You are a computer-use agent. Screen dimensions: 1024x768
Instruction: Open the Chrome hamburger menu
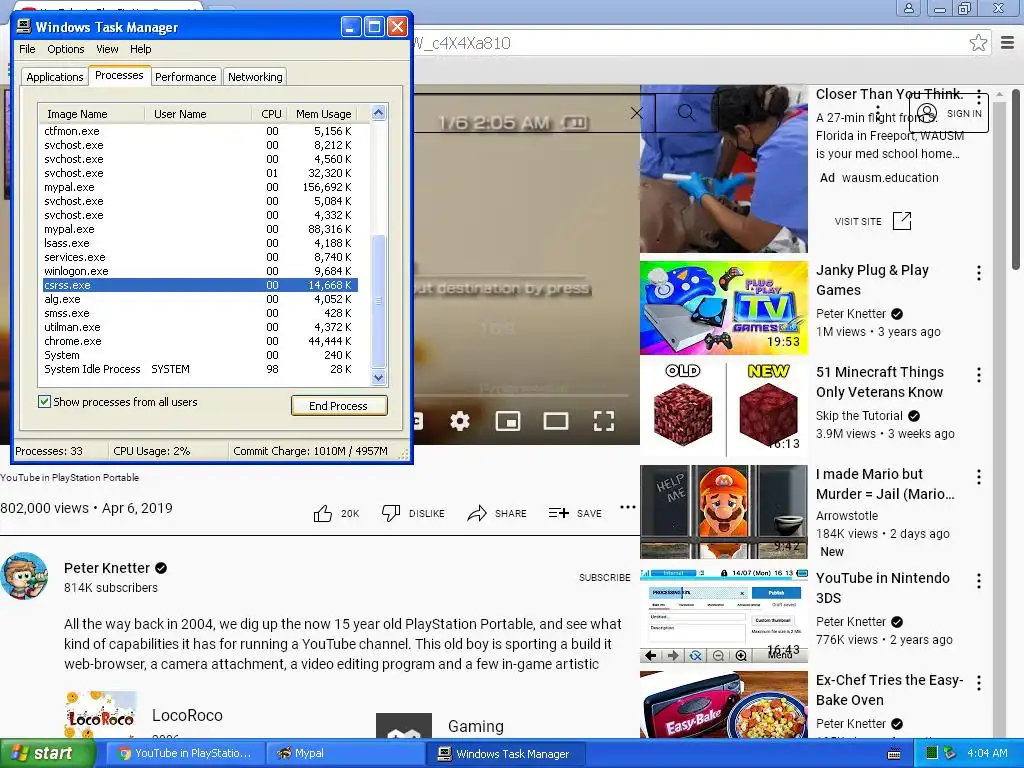tap(1008, 43)
